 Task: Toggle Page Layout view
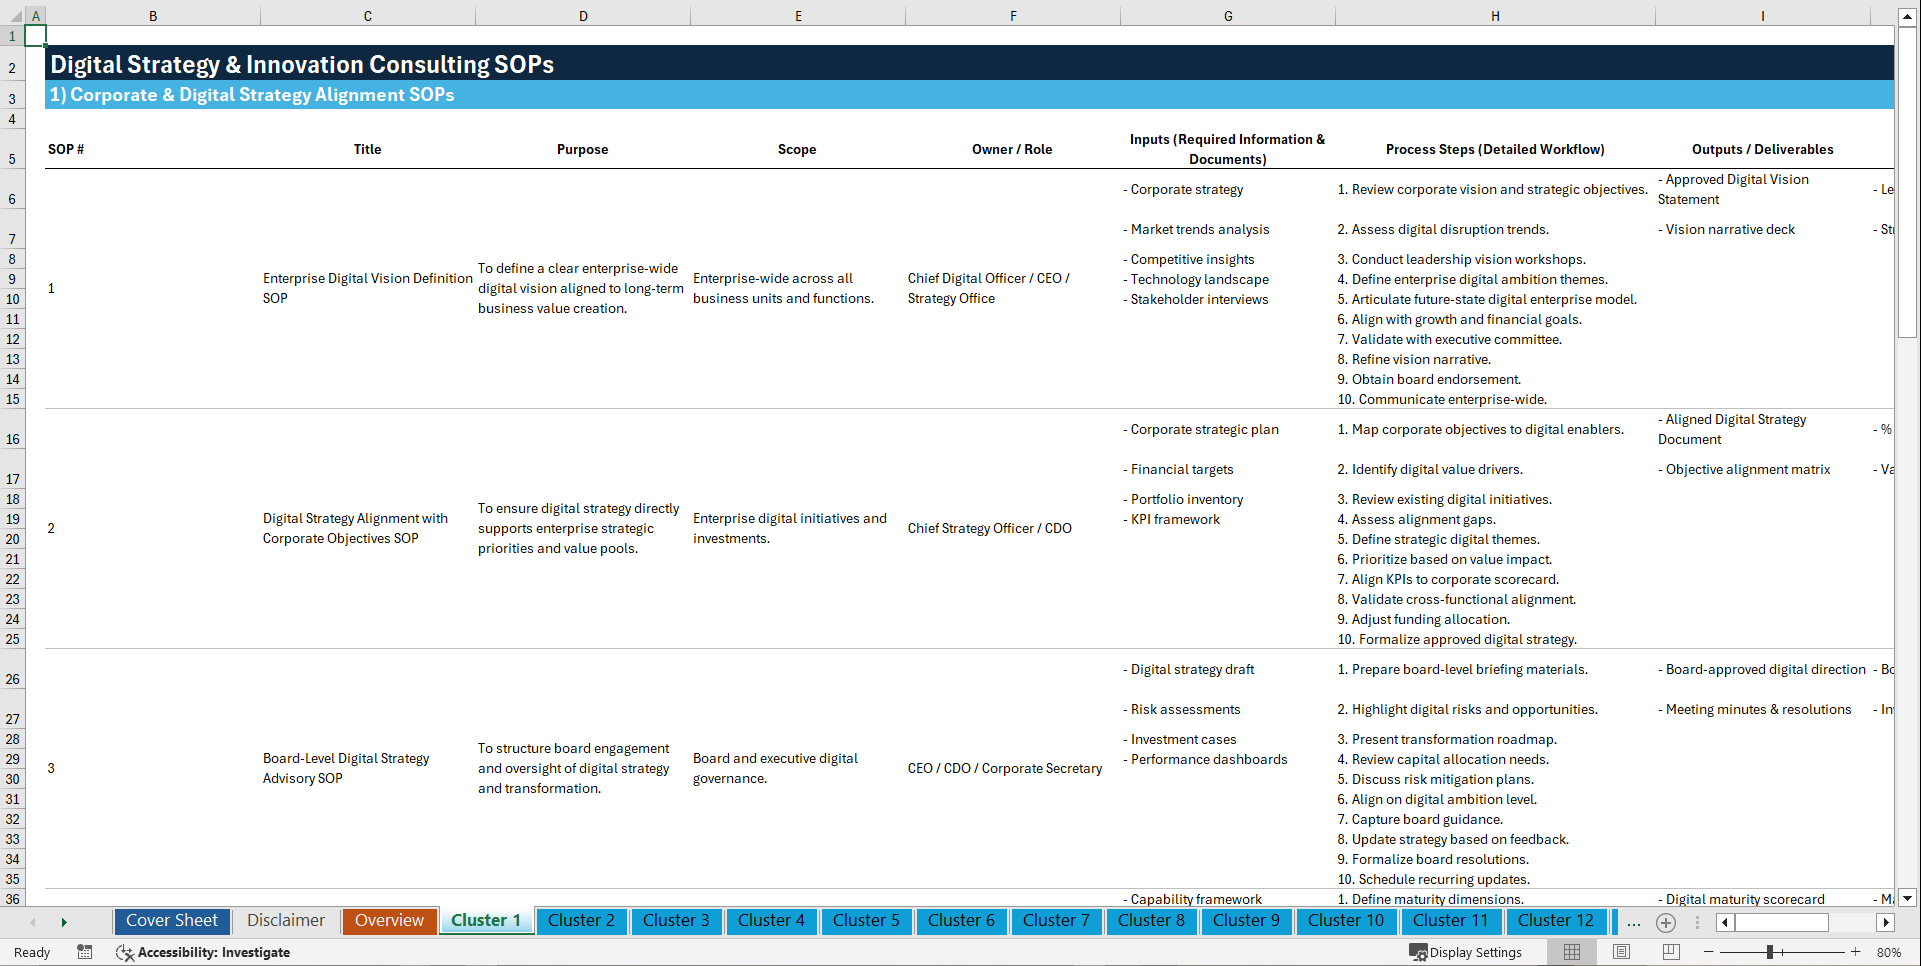tap(1620, 952)
